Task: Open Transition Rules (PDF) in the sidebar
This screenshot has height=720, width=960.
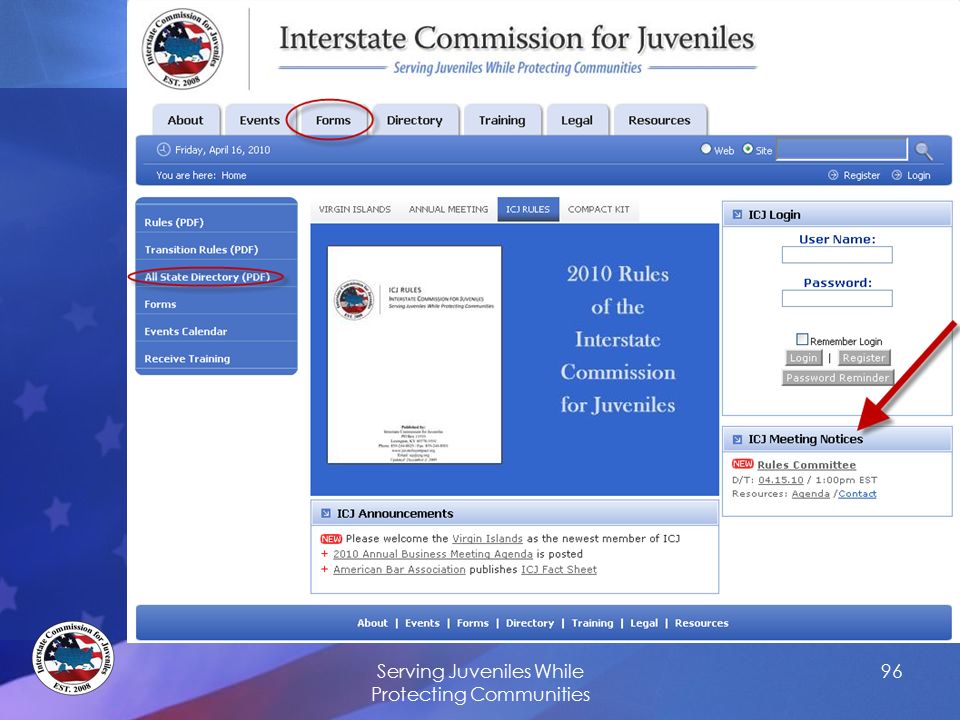Action: point(201,250)
